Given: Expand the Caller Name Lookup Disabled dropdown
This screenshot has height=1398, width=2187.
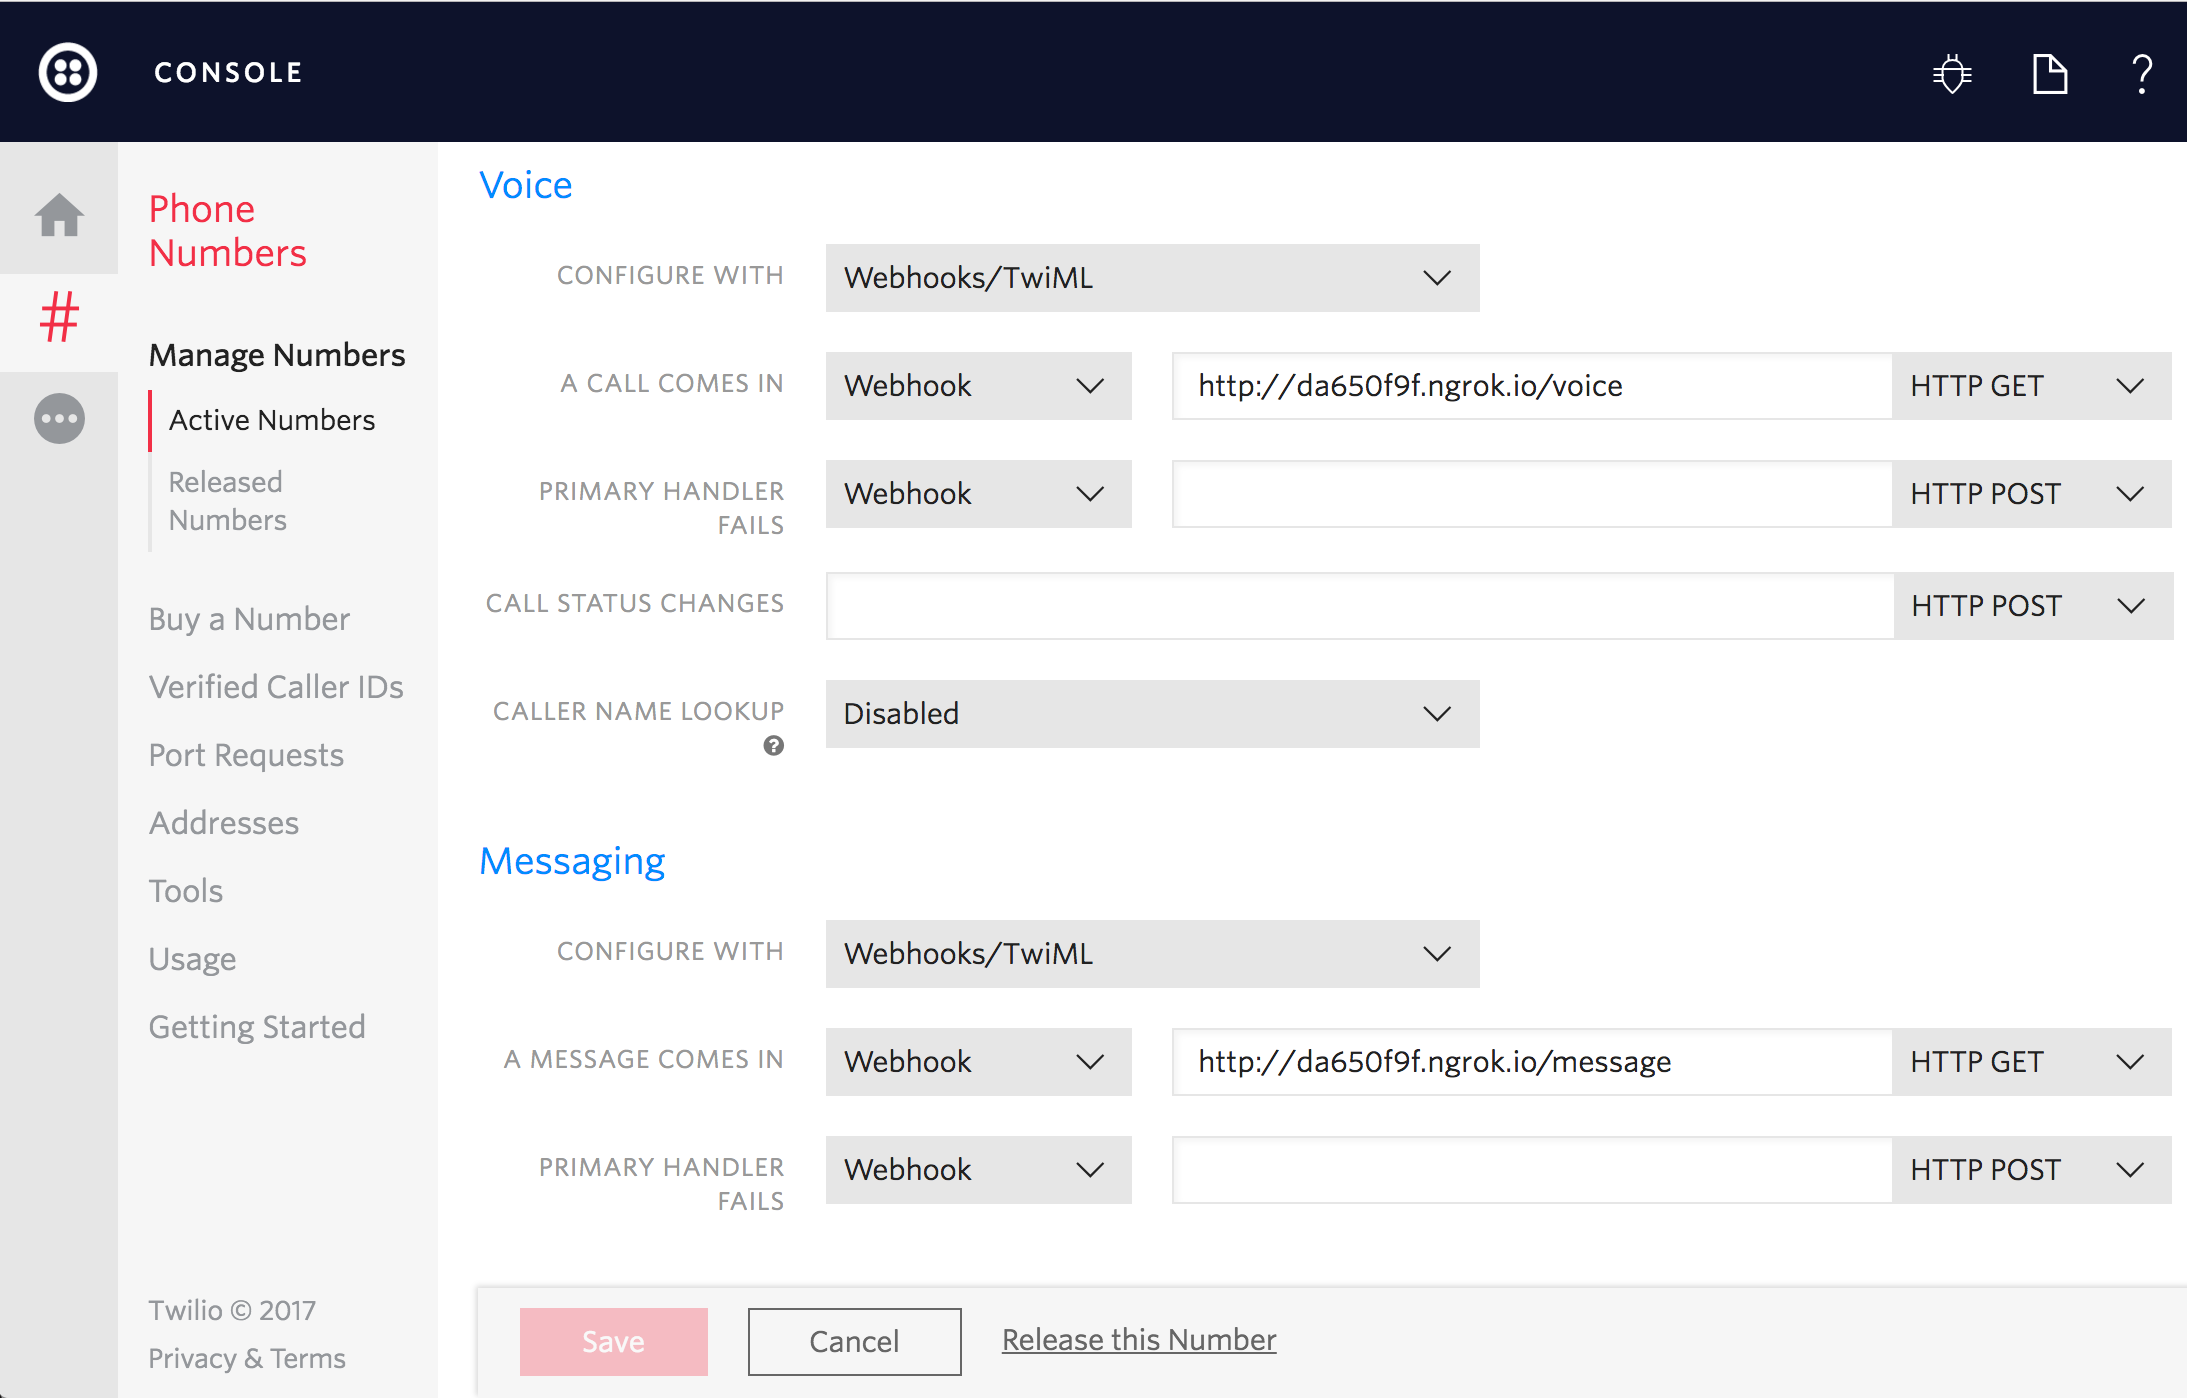Looking at the screenshot, I should [1151, 714].
